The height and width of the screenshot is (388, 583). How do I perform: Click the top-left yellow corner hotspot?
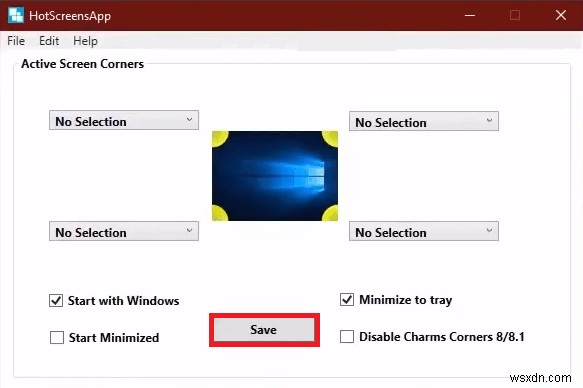220,139
